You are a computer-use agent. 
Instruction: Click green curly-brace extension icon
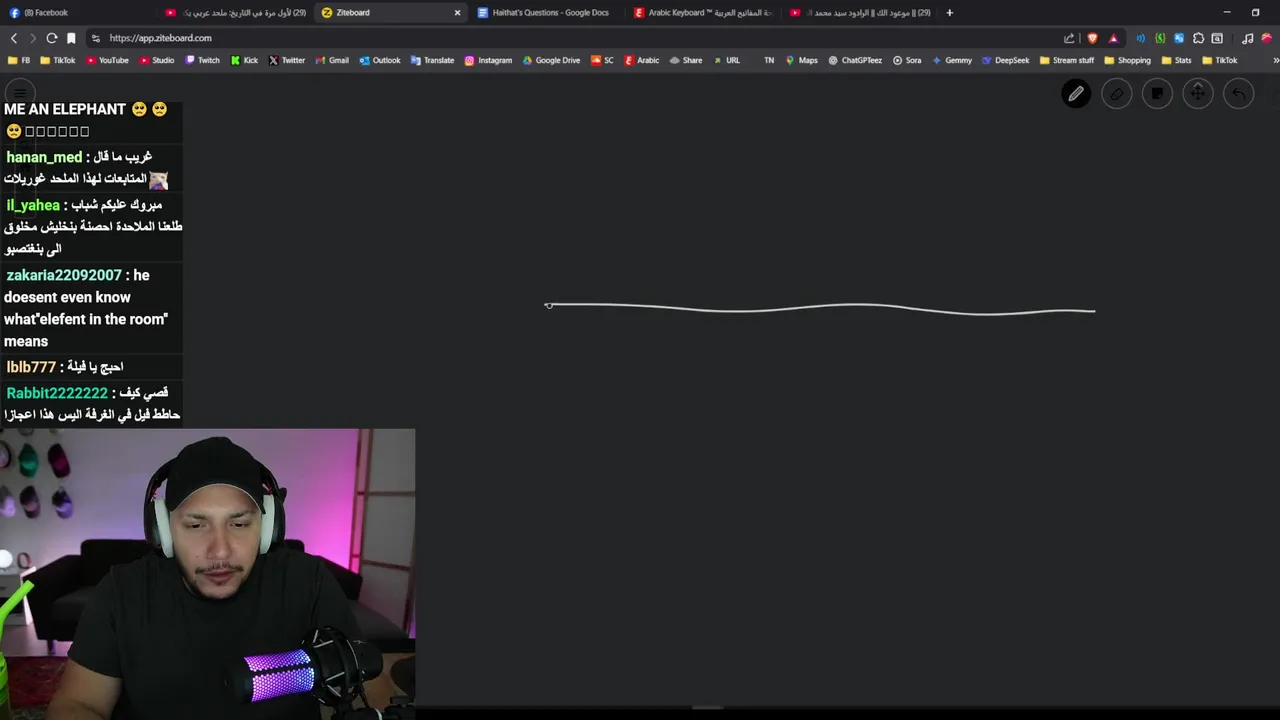pyautogui.click(x=1160, y=38)
